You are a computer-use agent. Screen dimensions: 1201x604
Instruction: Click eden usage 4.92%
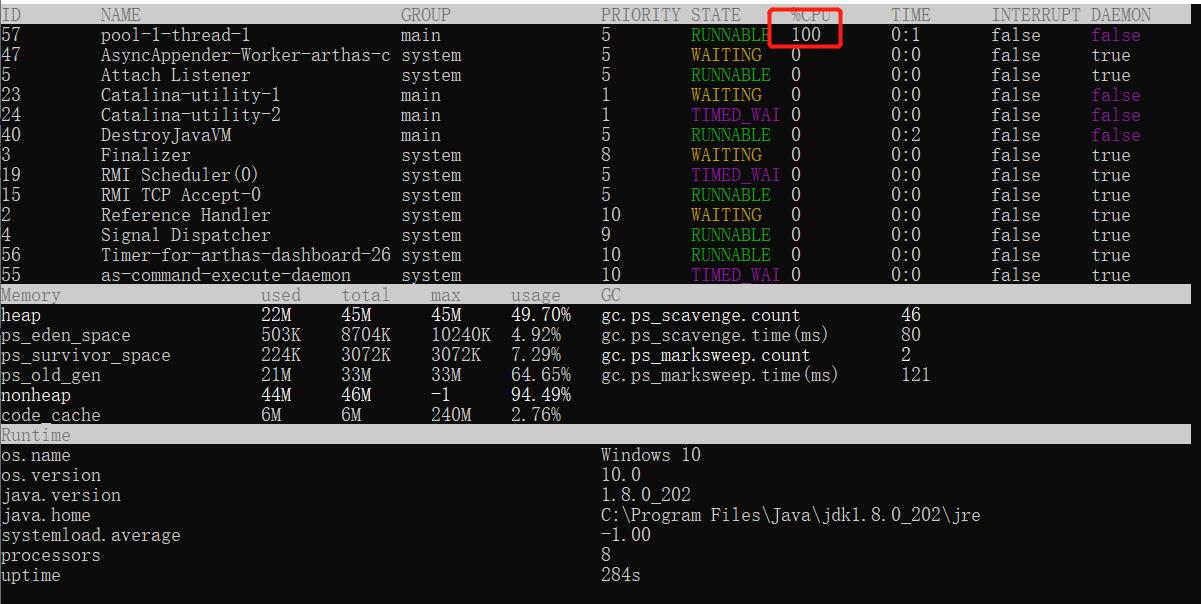coord(536,335)
